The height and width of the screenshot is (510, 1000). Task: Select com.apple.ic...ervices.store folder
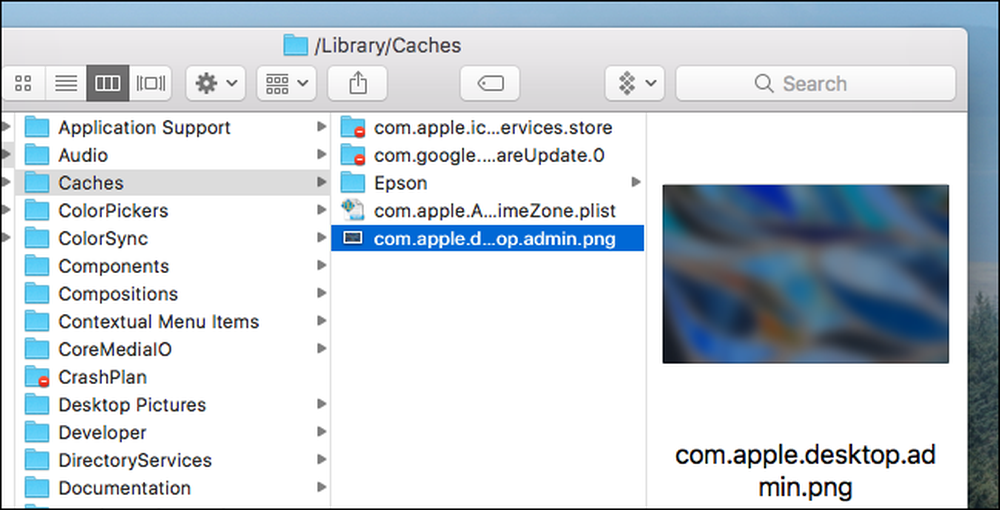click(488, 128)
